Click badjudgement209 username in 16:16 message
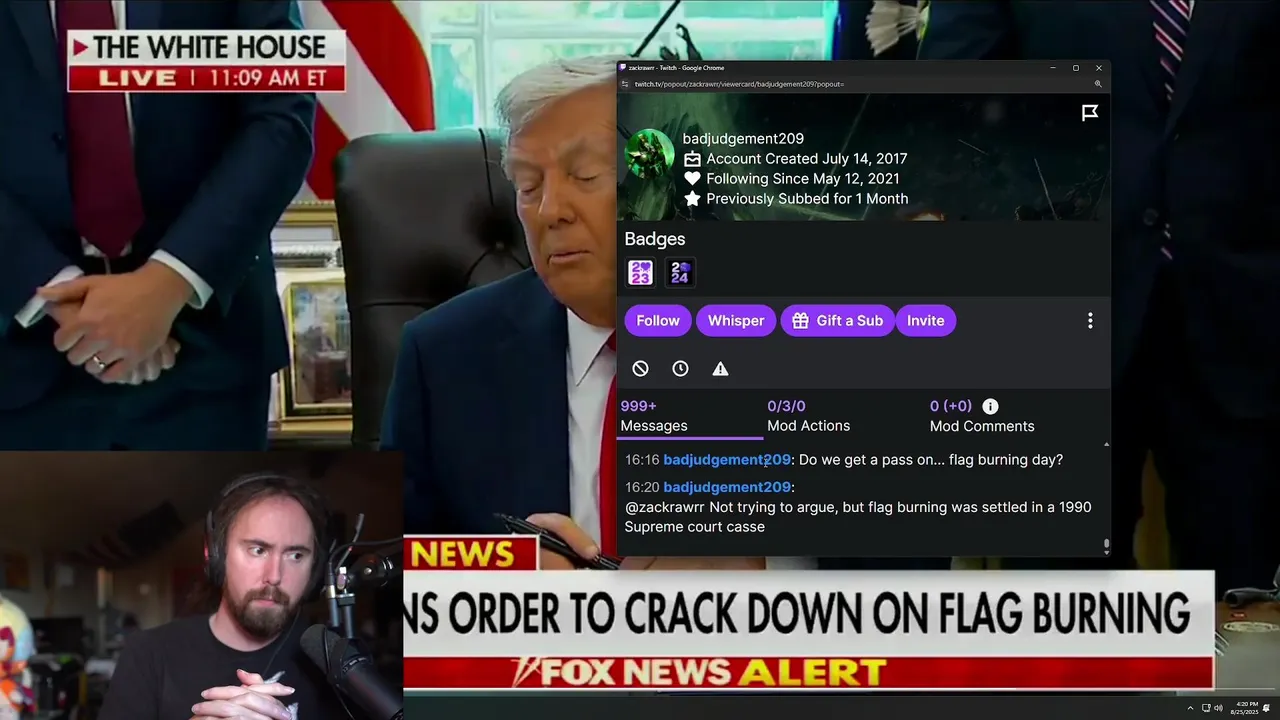1280x720 pixels. tap(727, 460)
